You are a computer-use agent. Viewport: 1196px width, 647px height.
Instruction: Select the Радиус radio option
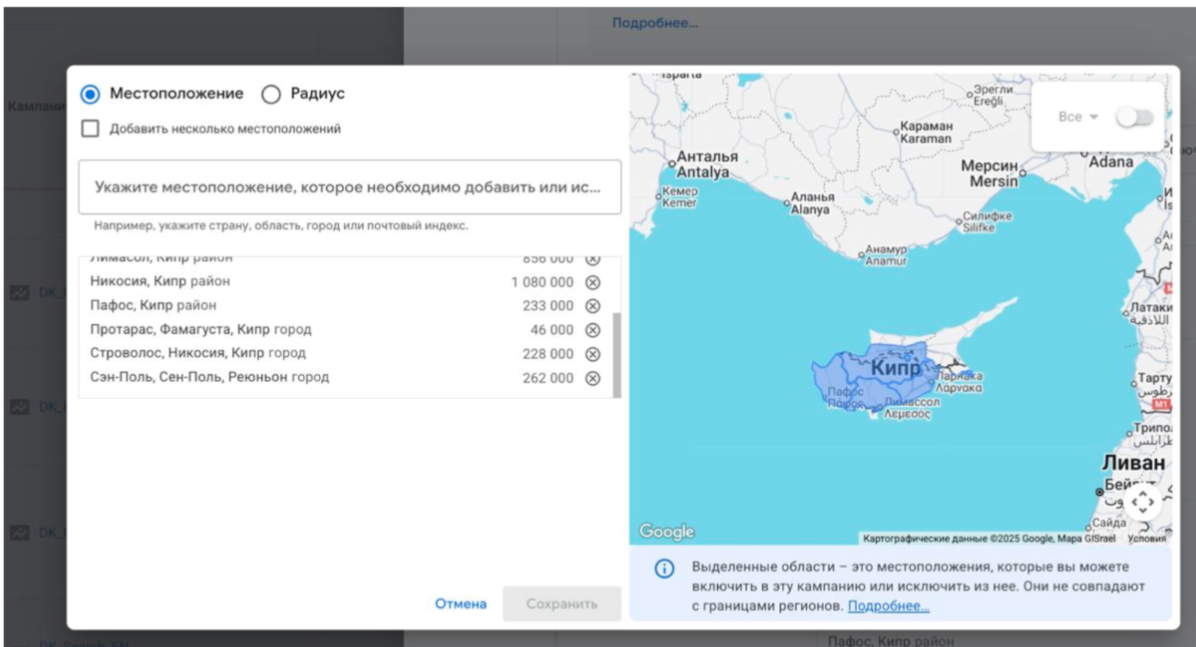271,94
